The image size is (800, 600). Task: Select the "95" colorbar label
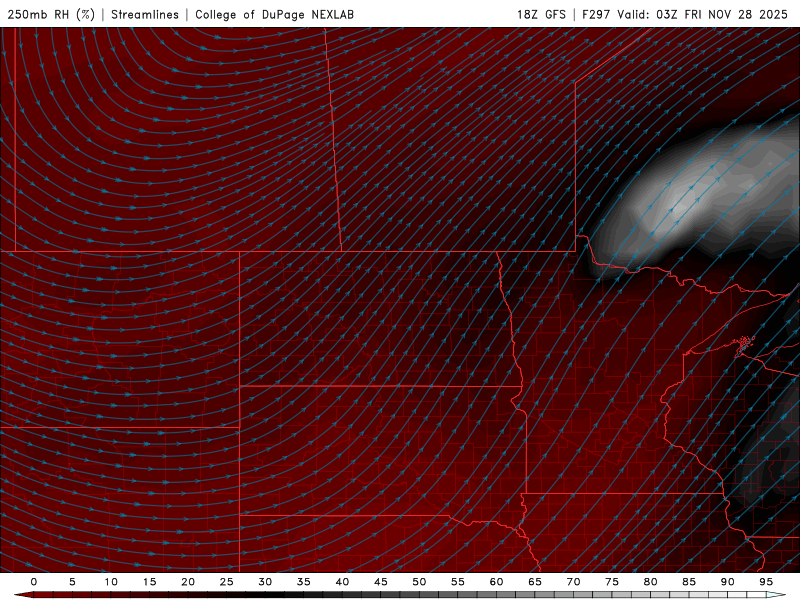(x=766, y=582)
